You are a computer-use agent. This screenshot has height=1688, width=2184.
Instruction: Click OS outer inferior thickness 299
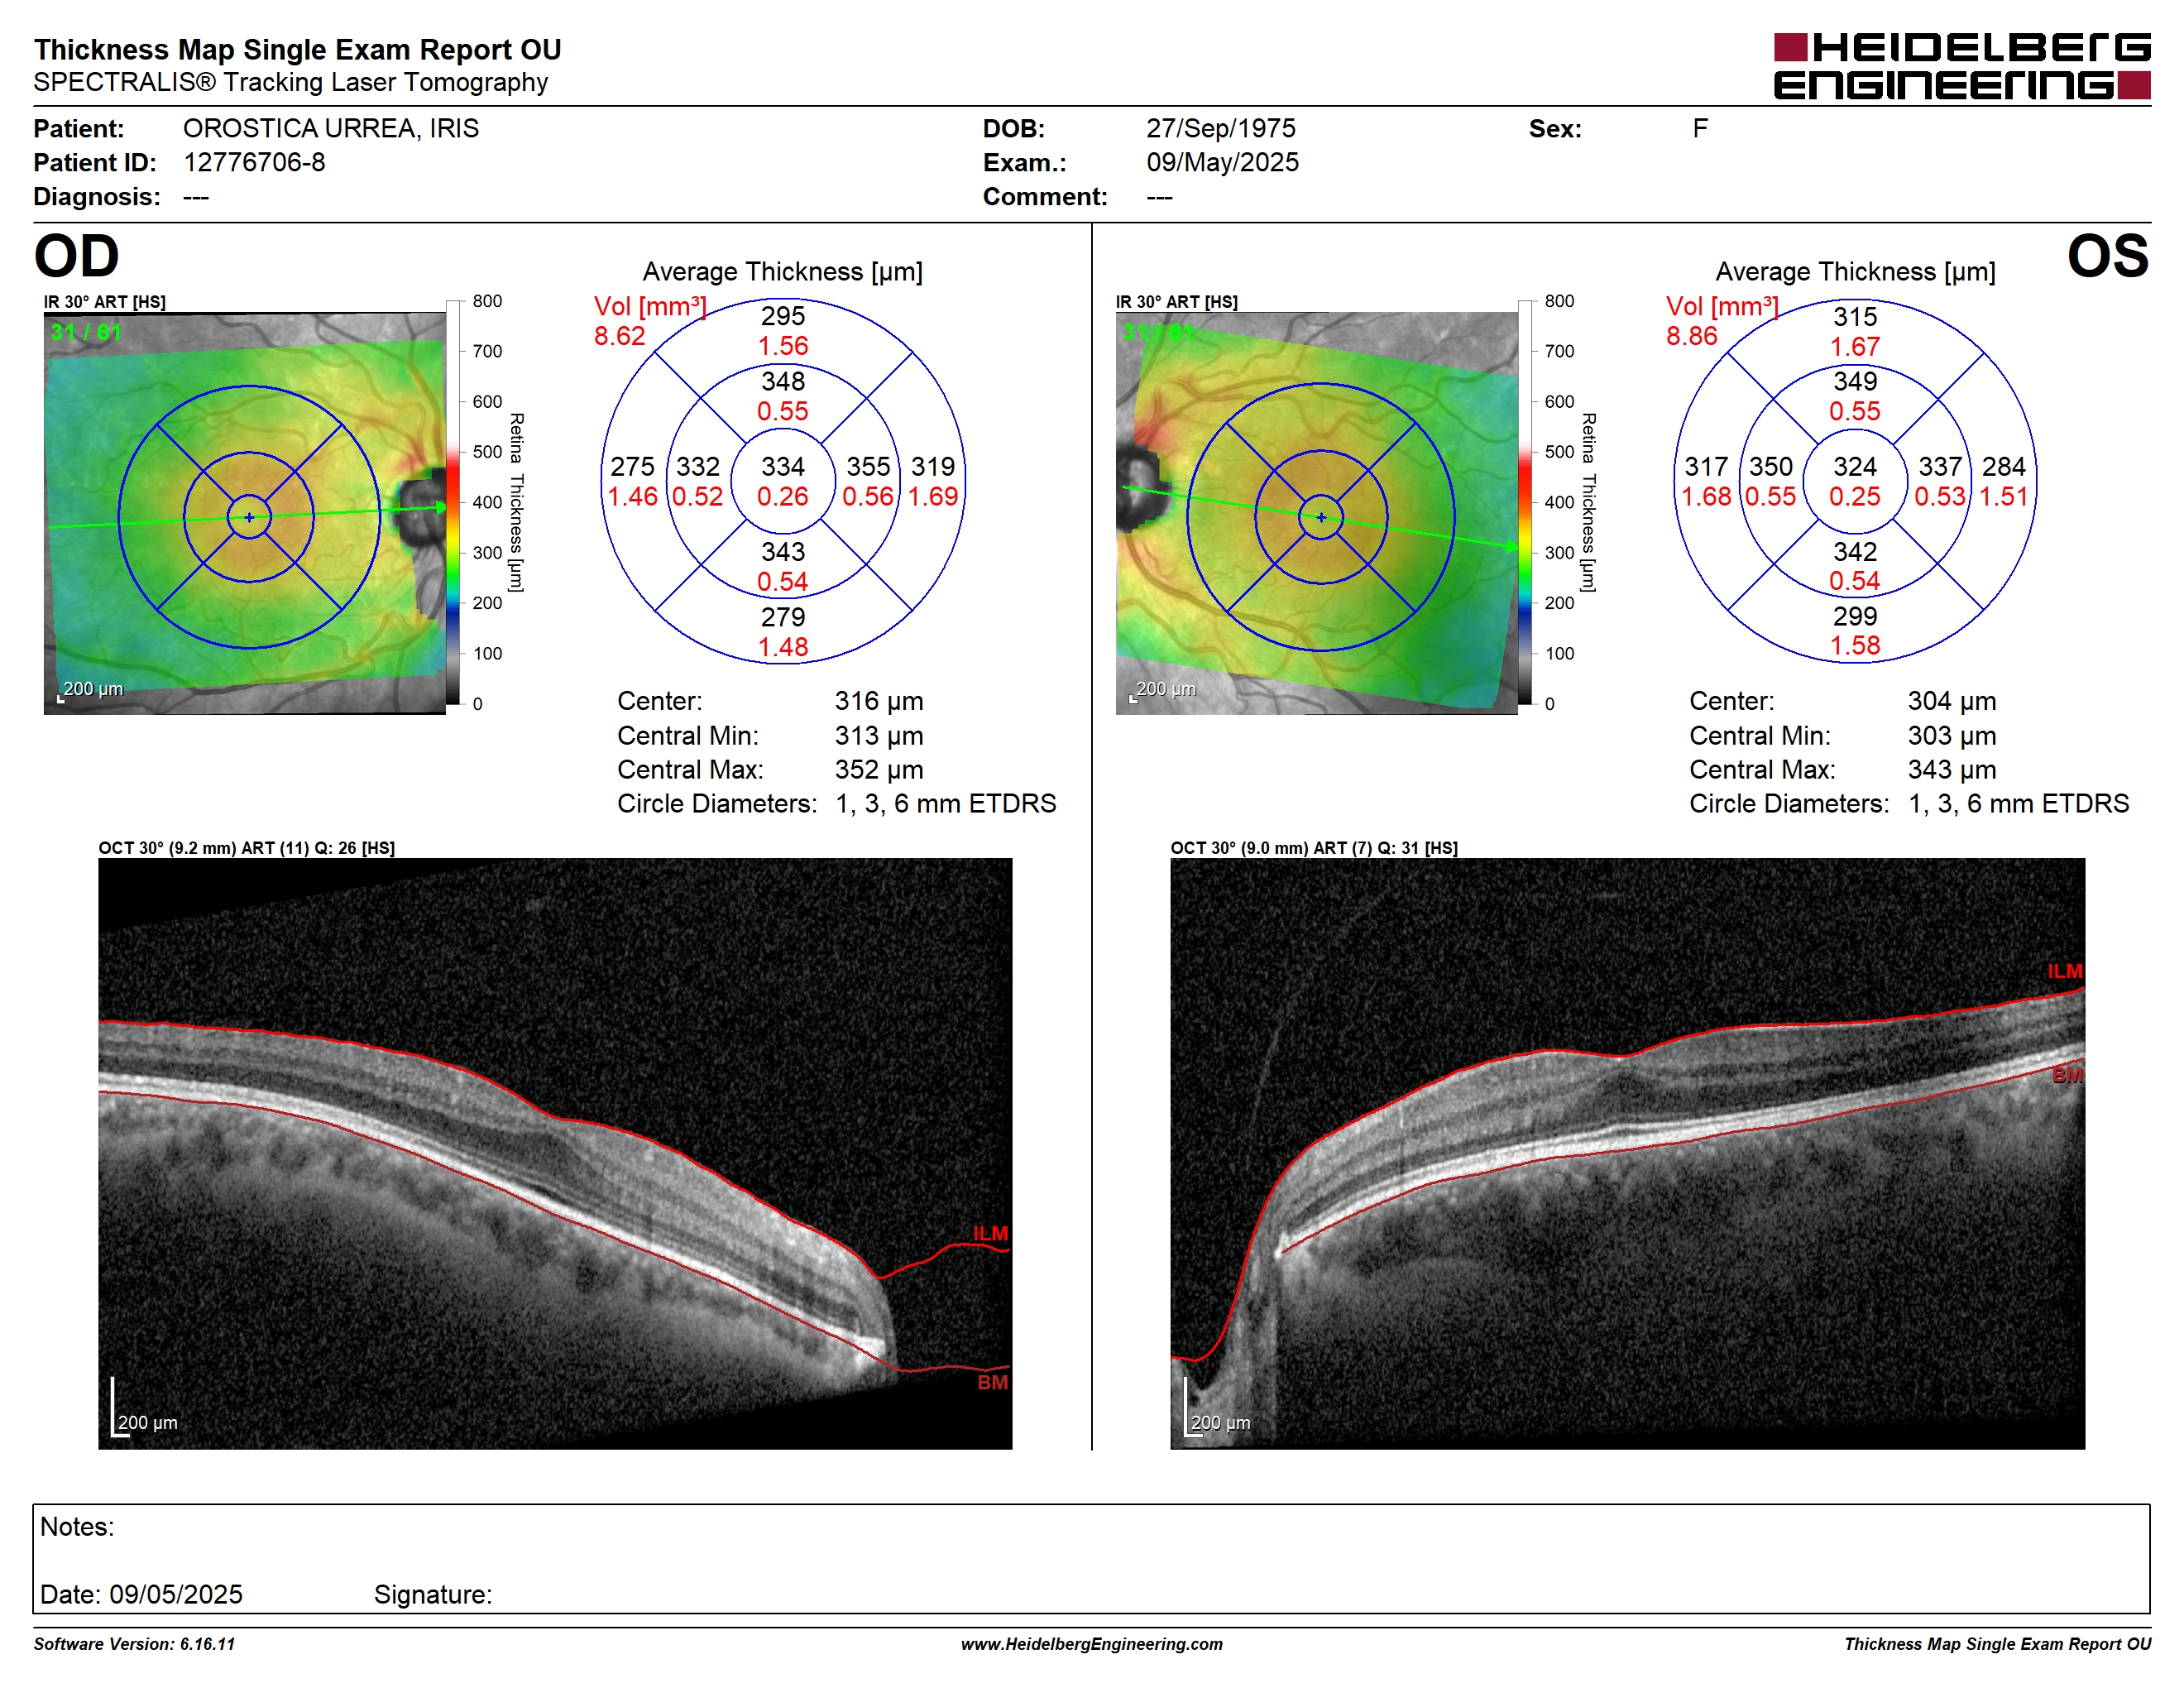point(1855,616)
